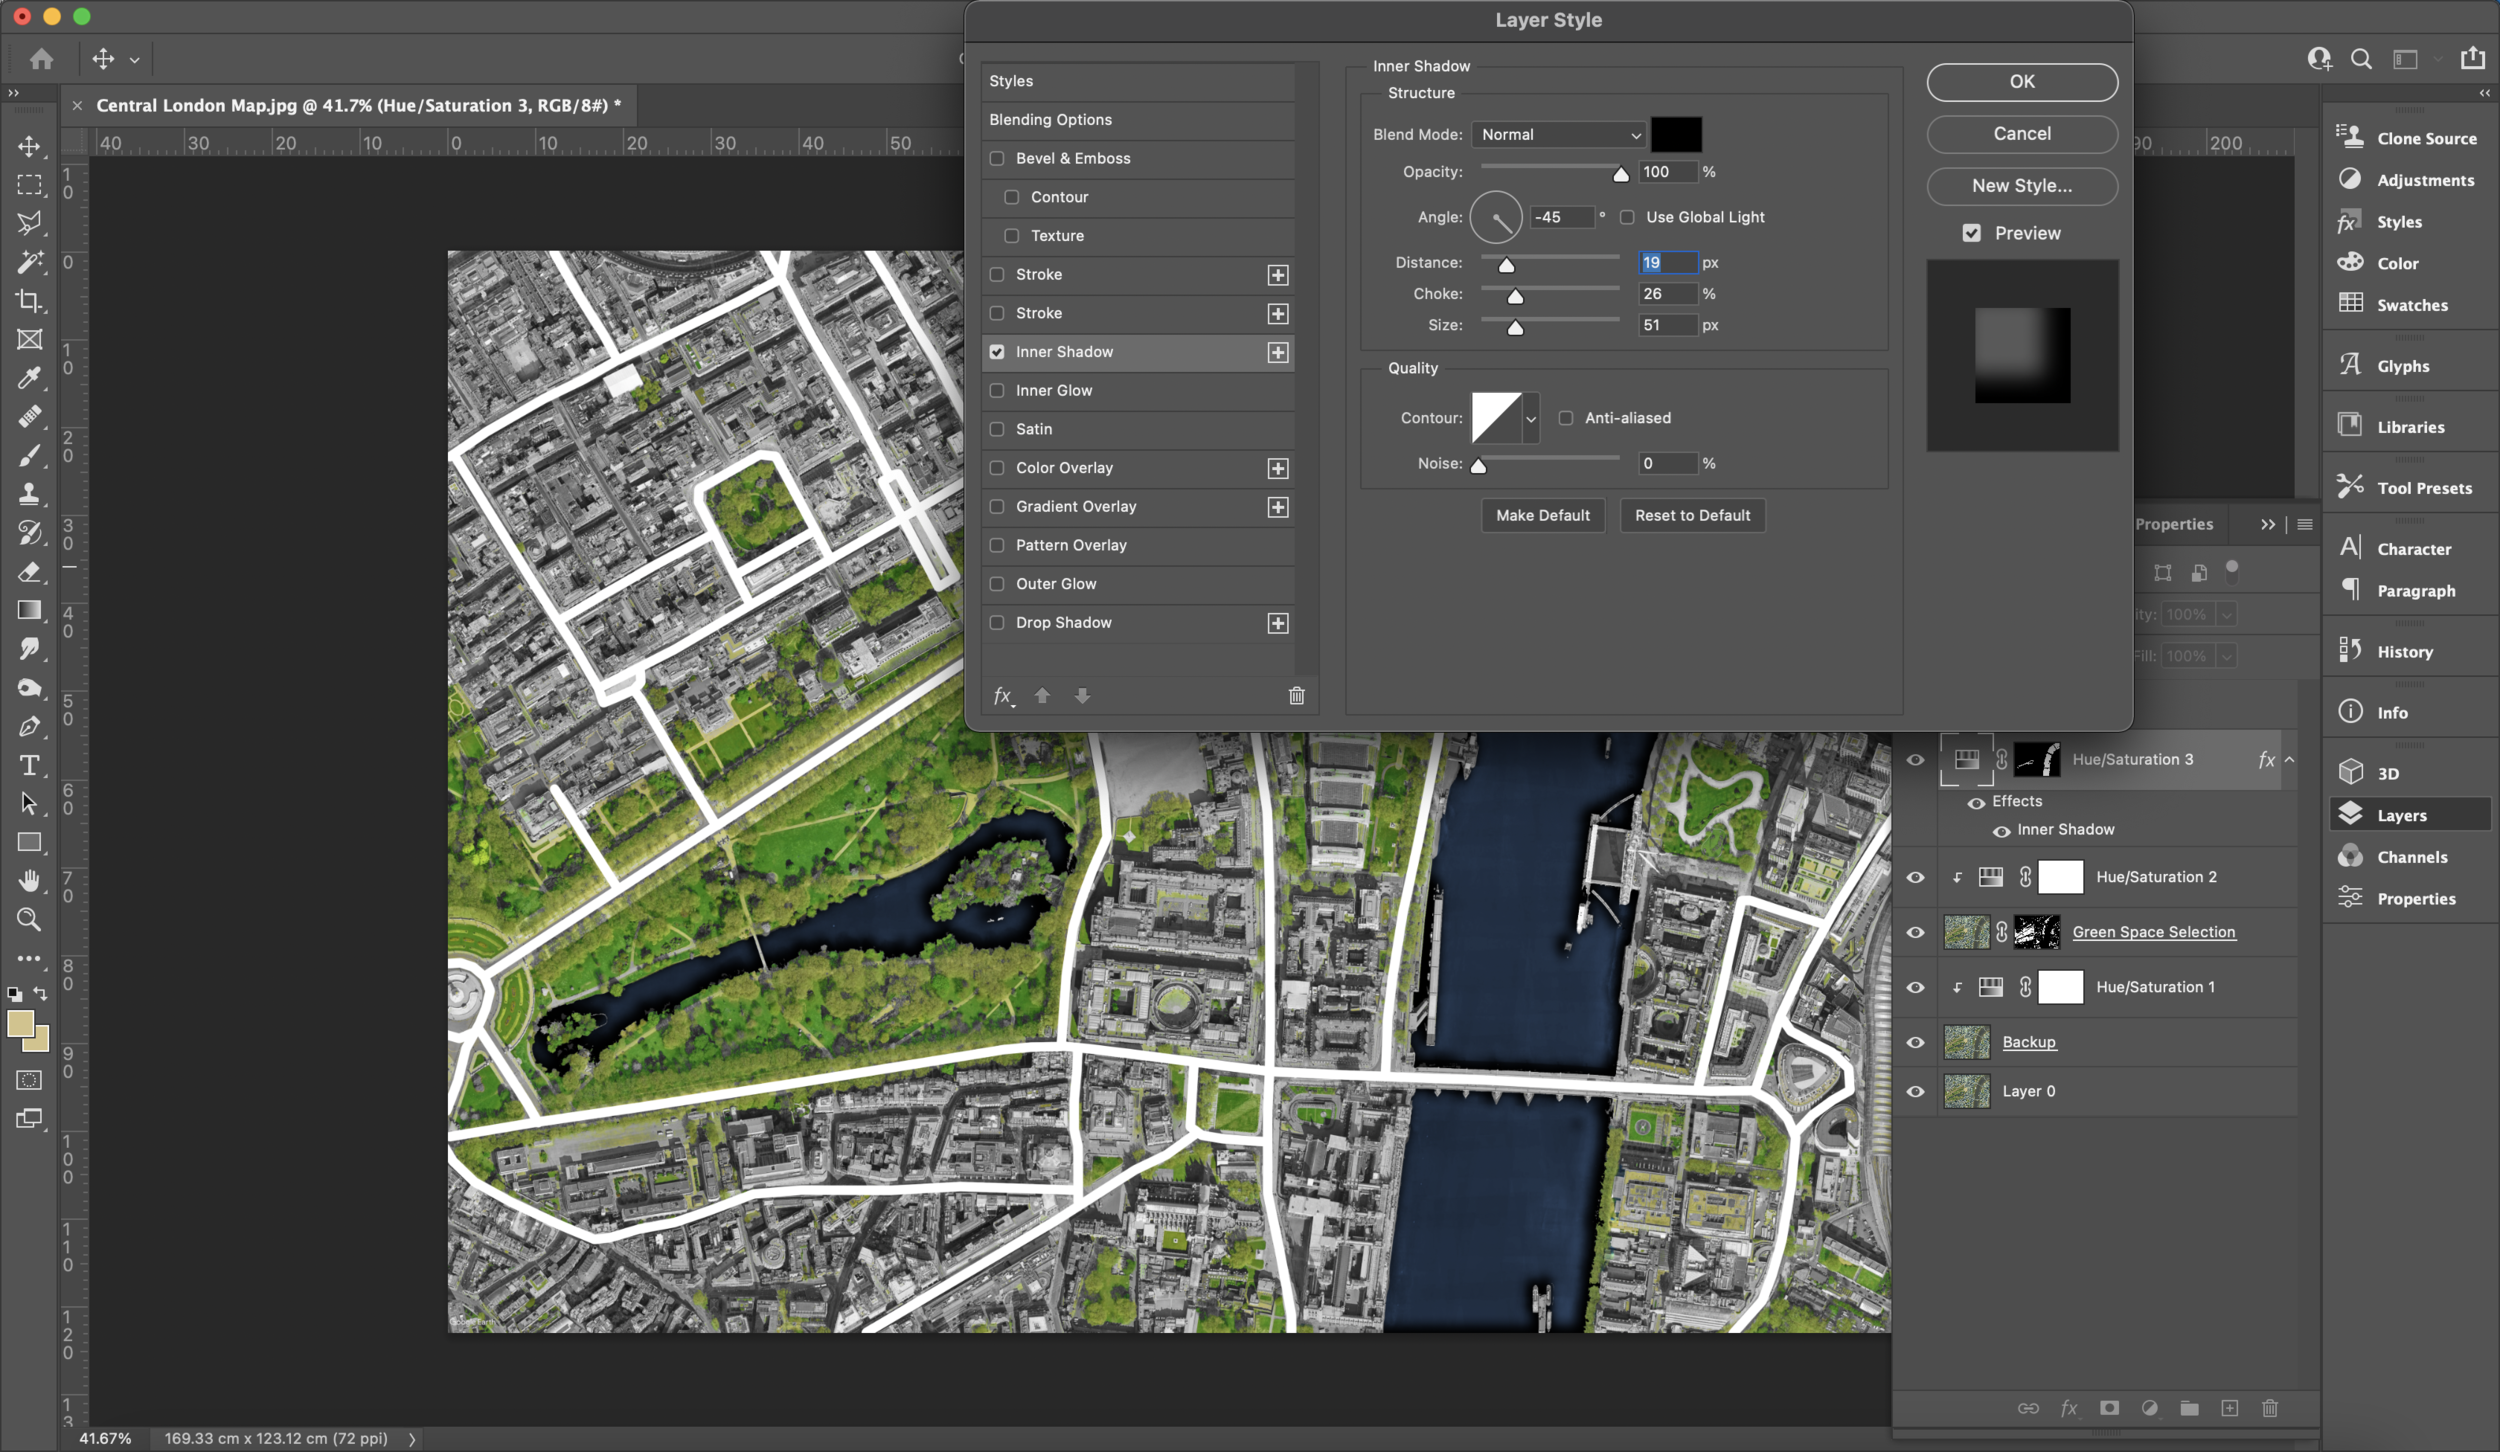Open the Swatches panel
The image size is (2500, 1452).
tap(2410, 305)
